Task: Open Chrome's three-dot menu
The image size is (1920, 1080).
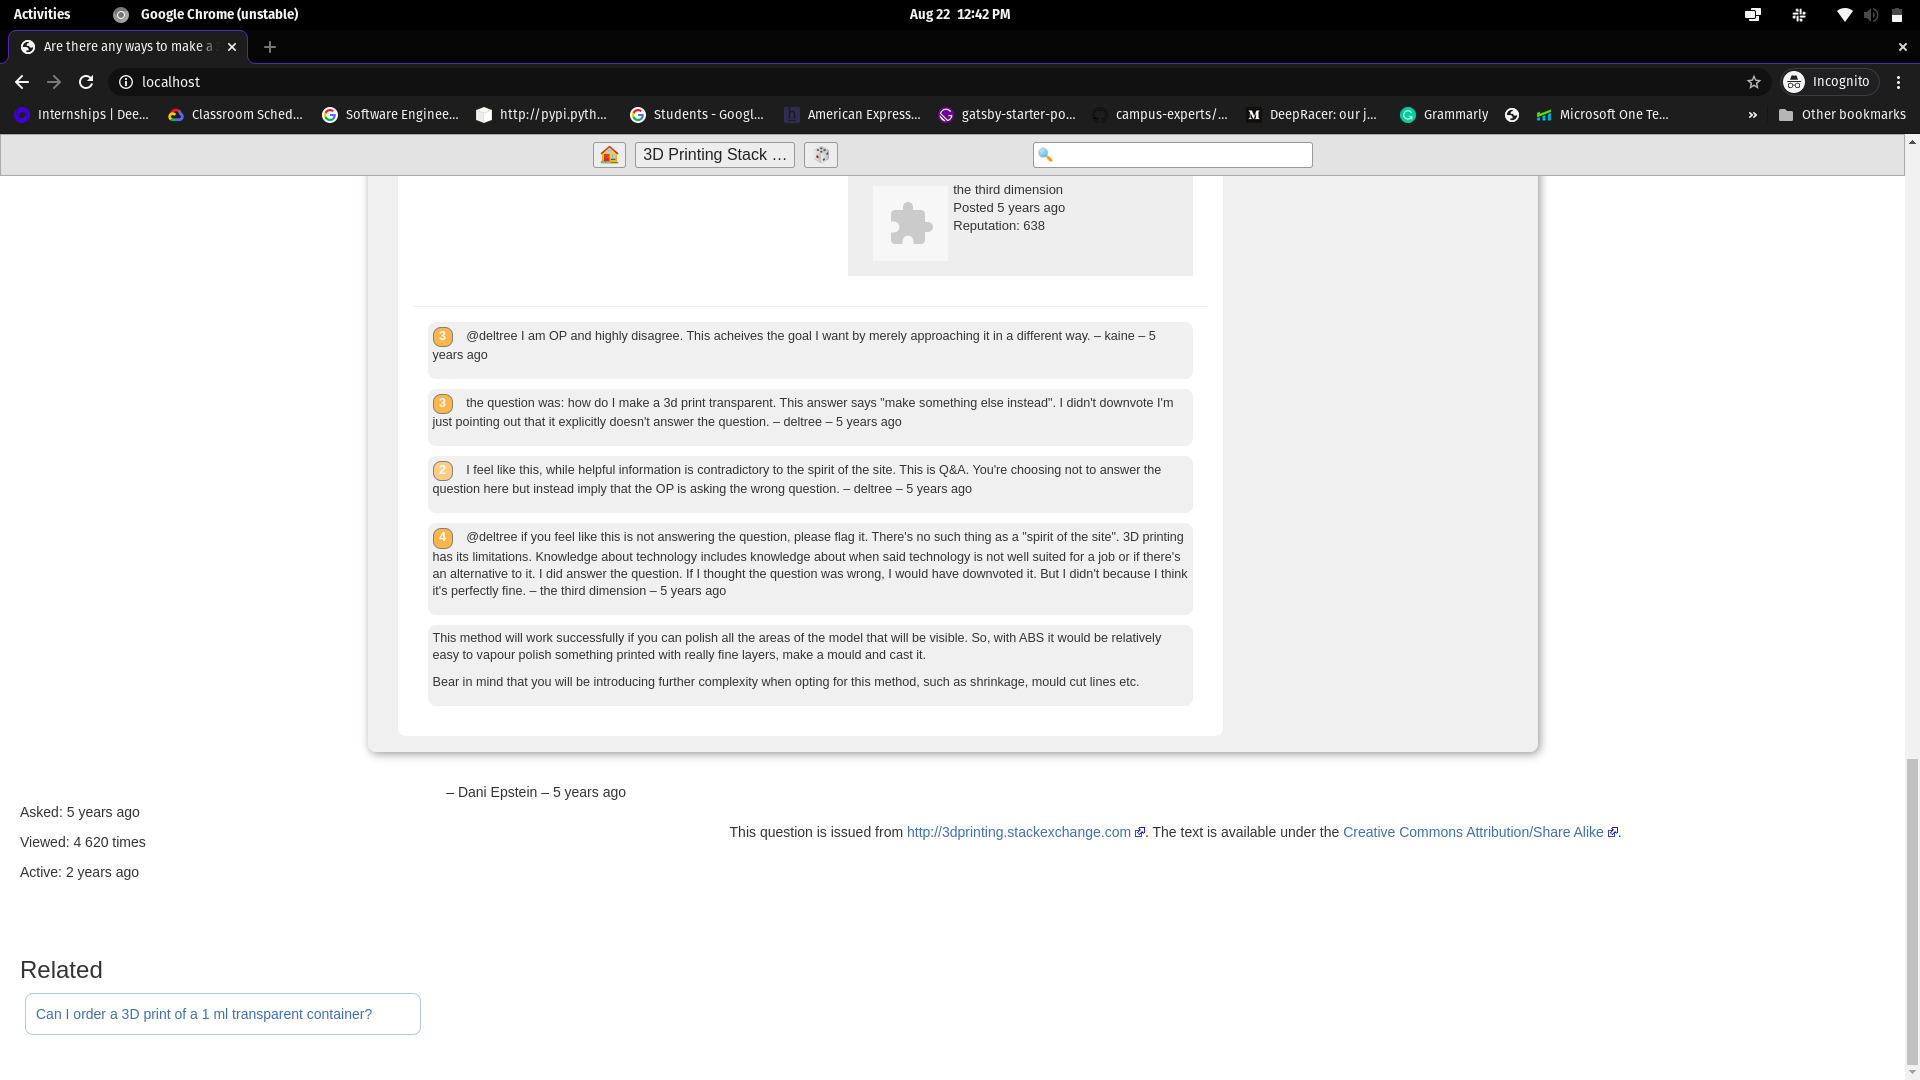Action: (1898, 82)
